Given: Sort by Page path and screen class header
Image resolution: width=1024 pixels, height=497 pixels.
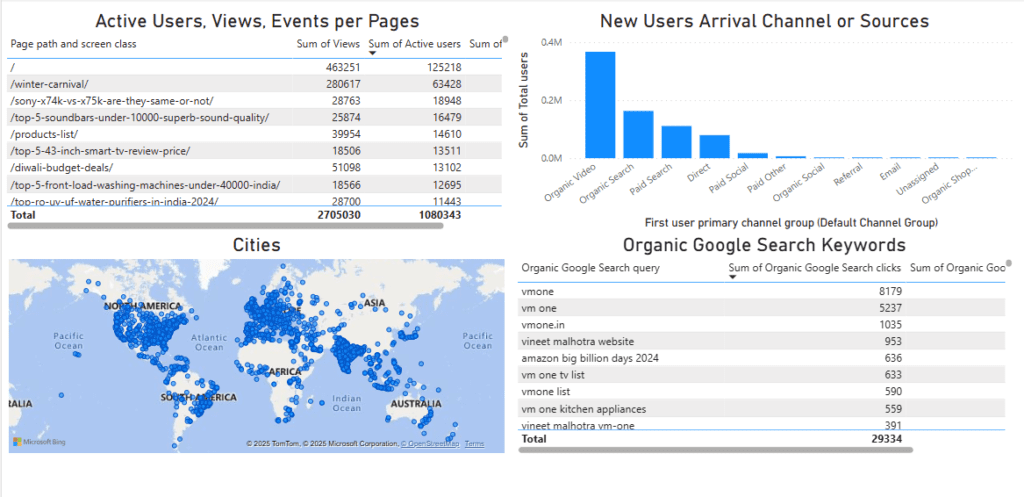Looking at the screenshot, I should pos(74,44).
